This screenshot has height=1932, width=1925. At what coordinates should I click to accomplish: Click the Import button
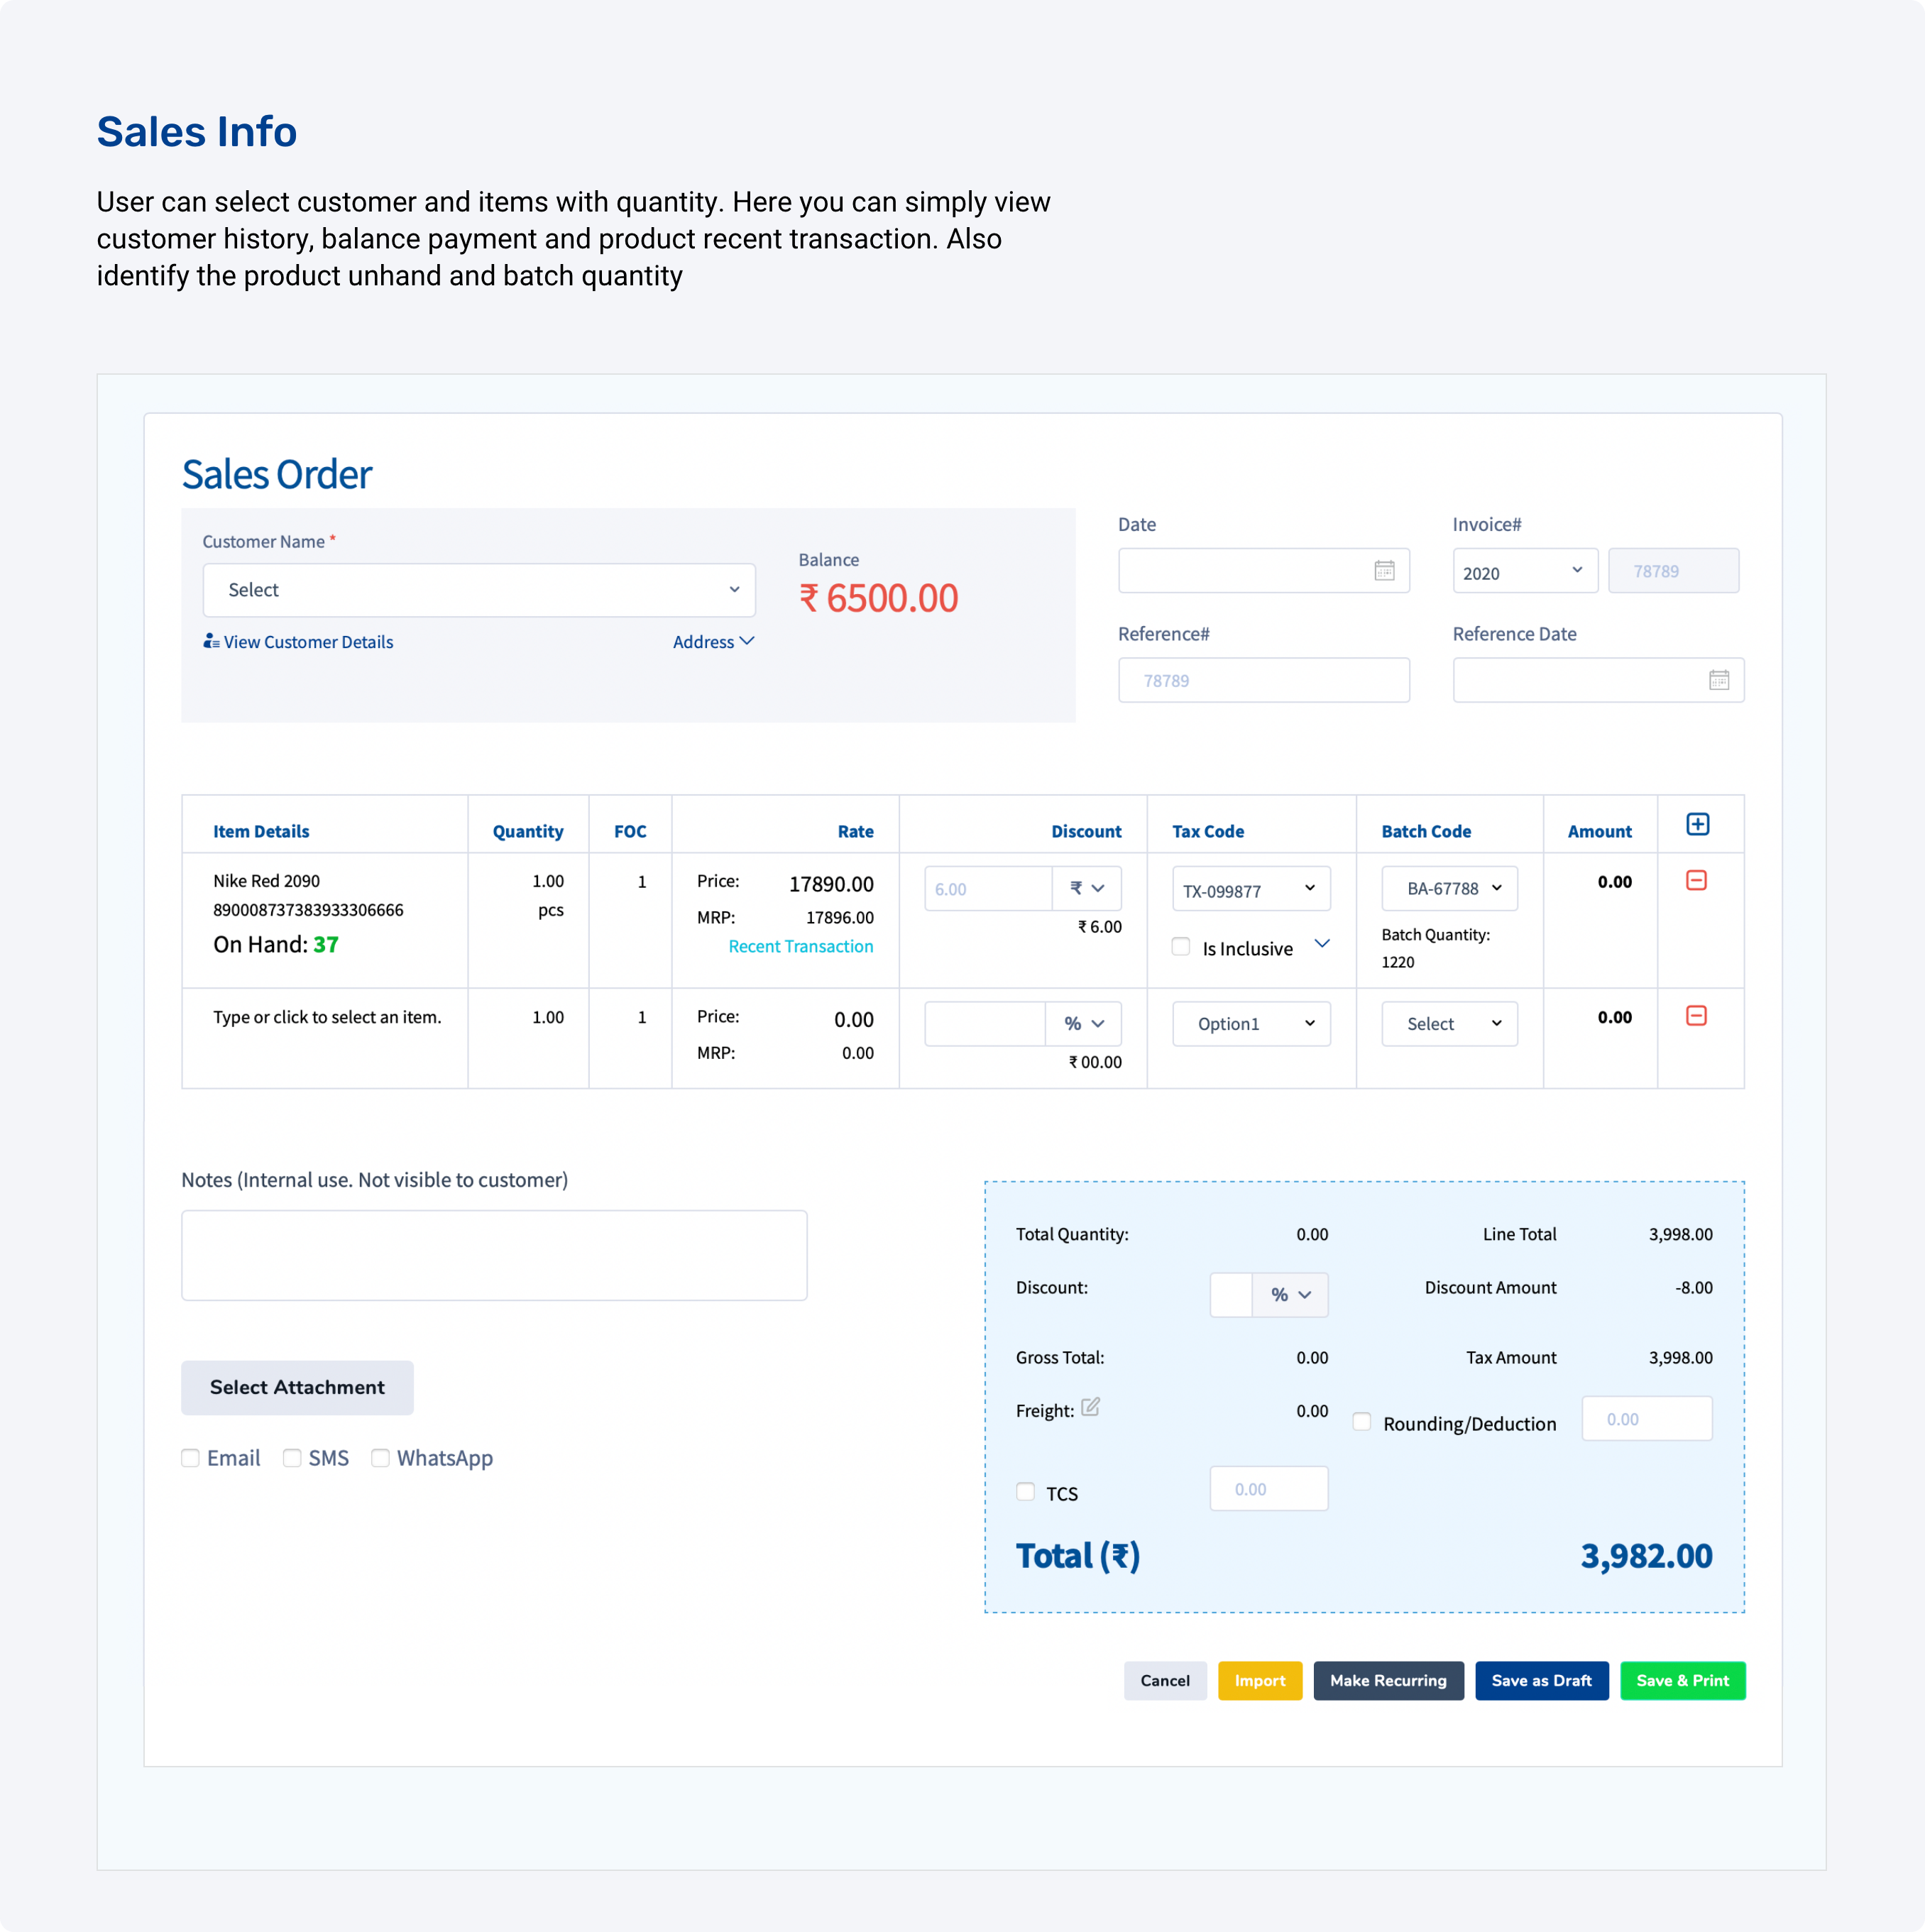click(x=1260, y=1681)
